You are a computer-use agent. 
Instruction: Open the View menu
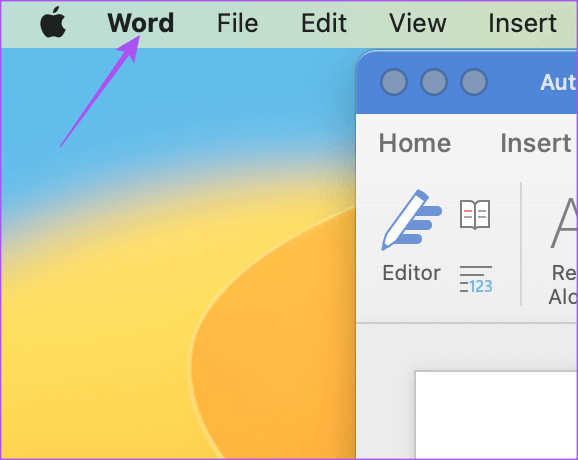click(x=418, y=23)
